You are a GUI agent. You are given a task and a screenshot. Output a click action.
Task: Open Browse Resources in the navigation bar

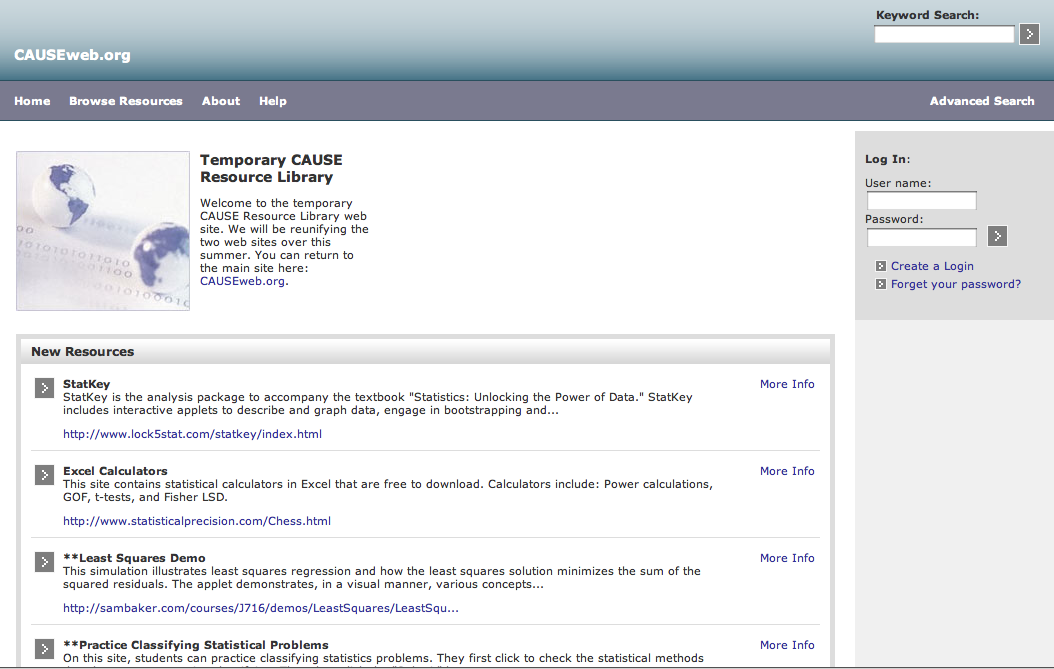(126, 101)
